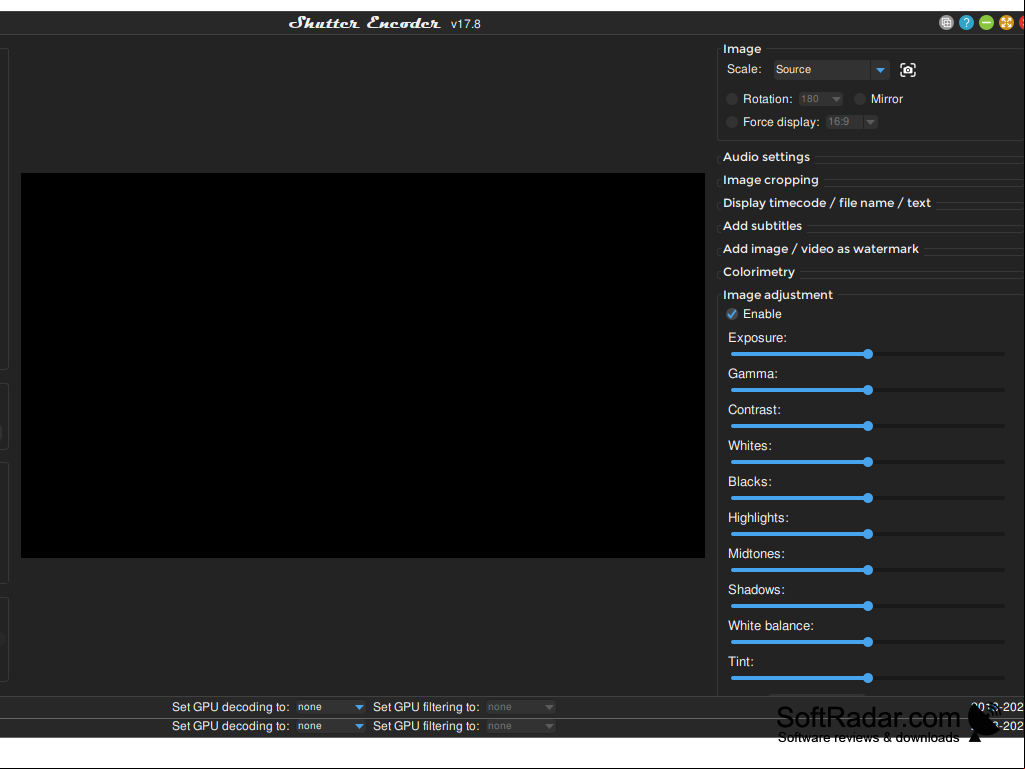Expand the Colorimetry section
1025x769 pixels.
tap(758, 272)
